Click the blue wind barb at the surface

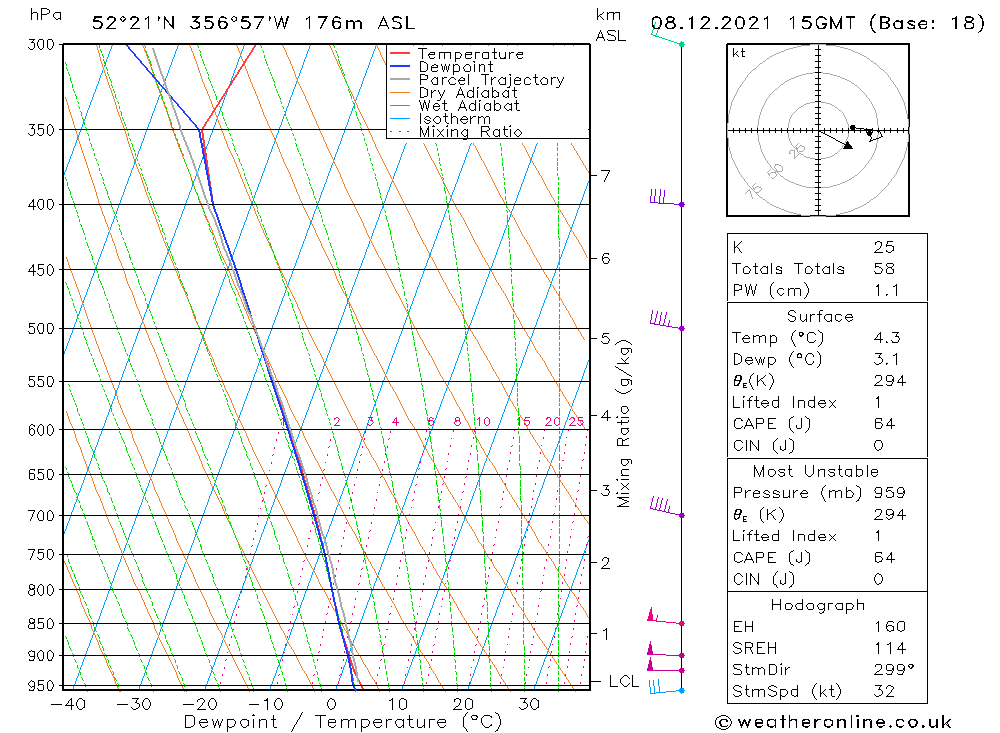pos(664,687)
